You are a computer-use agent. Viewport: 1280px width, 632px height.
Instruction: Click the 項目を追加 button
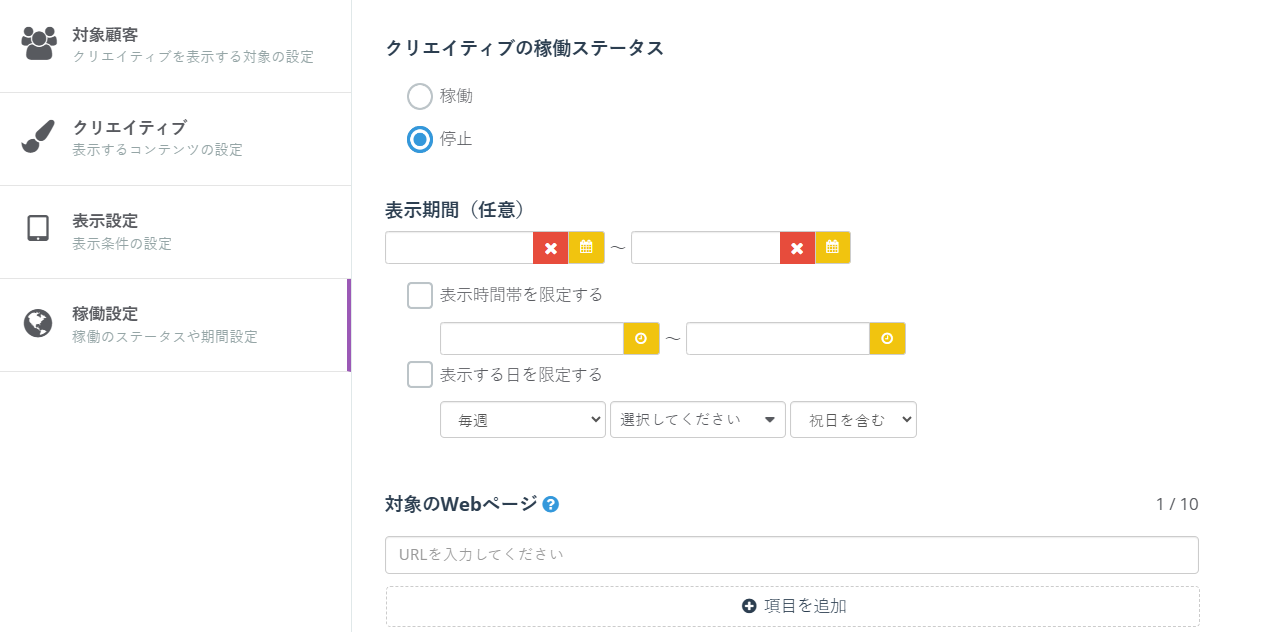pyautogui.click(x=791, y=605)
